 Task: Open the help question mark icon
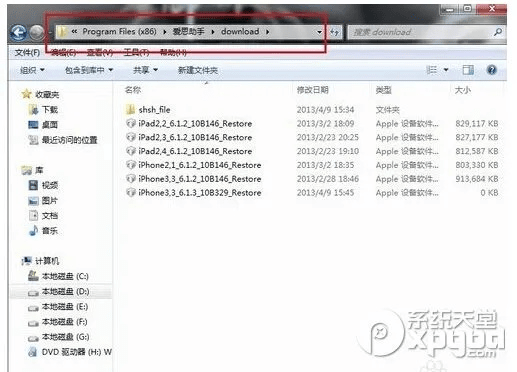(492, 70)
